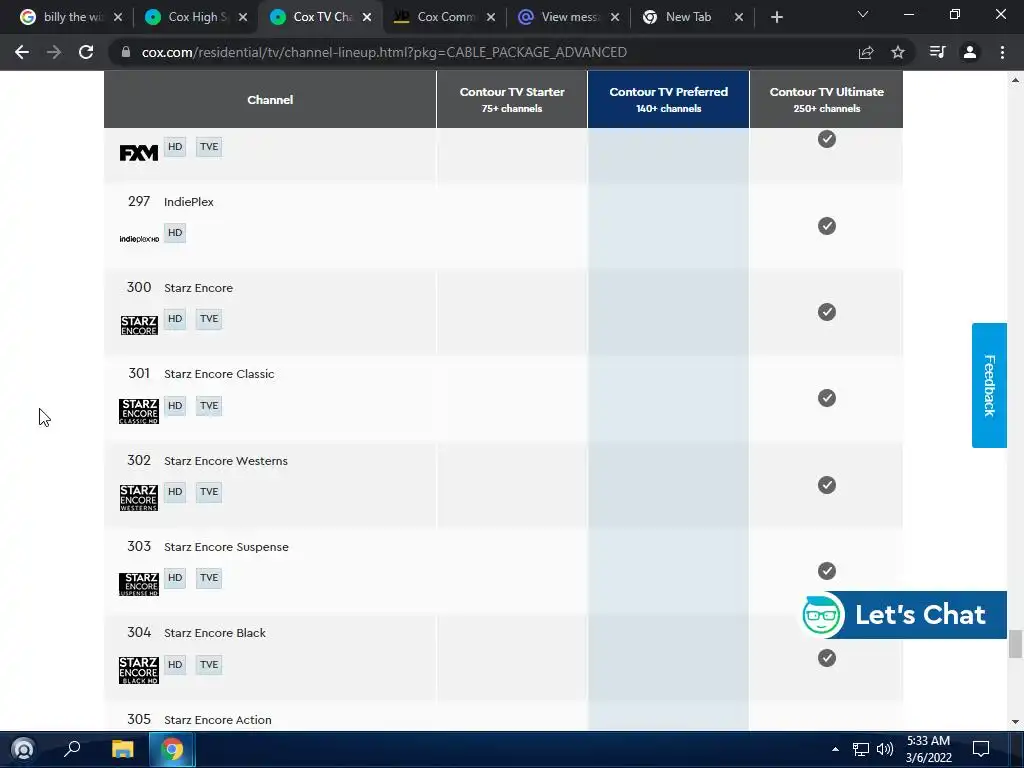Click the Ultimate checkmark for Starz Encore Black
This screenshot has height=768, width=1024.
coord(827,658)
